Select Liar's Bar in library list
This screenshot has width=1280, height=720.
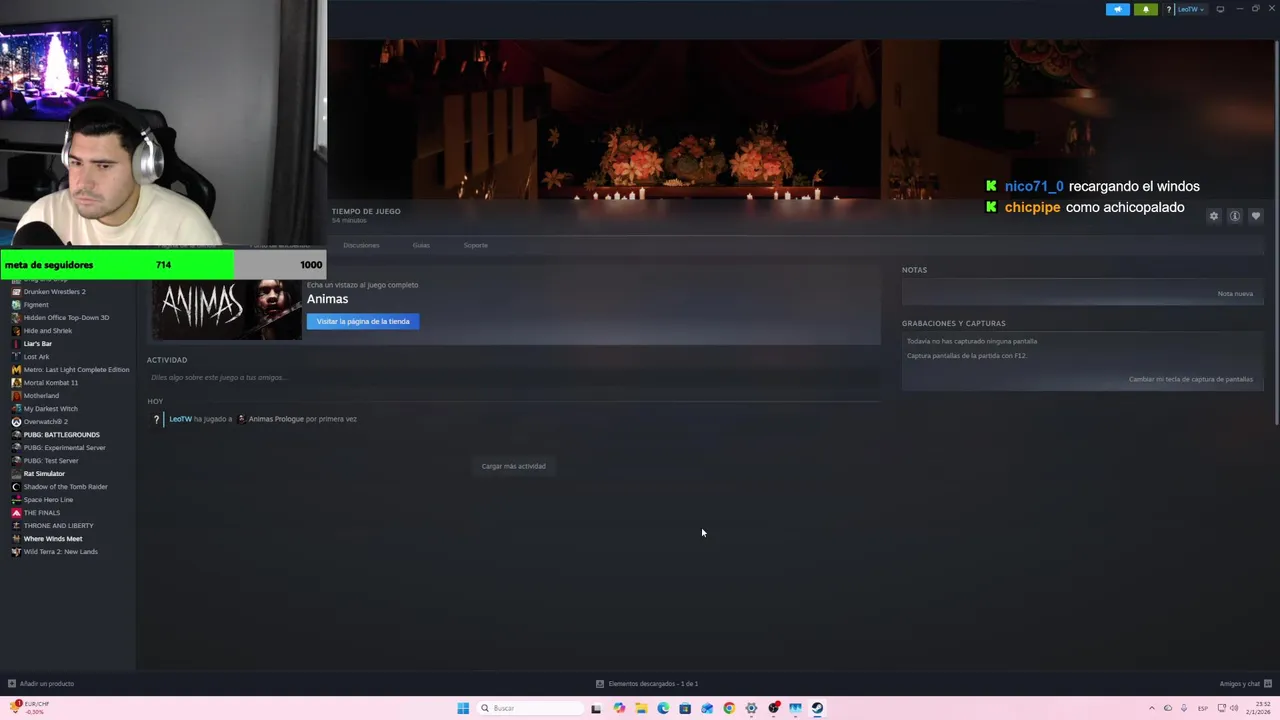click(38, 344)
